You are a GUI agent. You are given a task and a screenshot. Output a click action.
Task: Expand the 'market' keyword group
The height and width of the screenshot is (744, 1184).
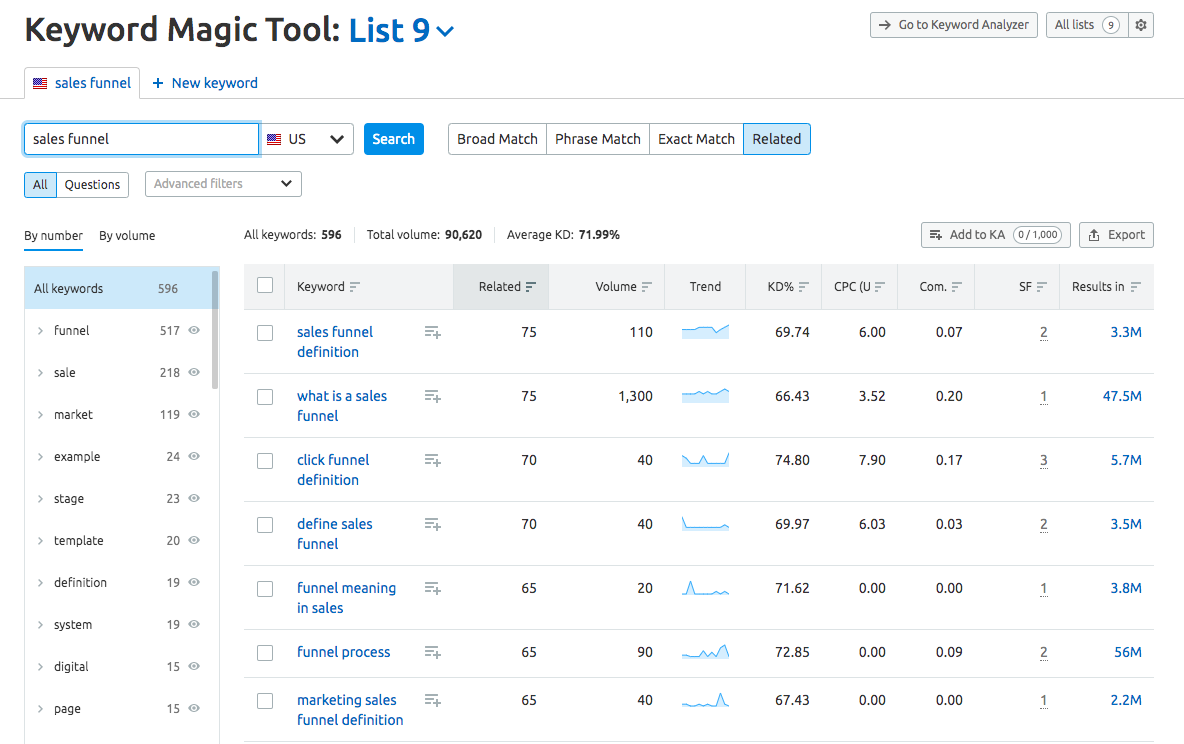pos(40,415)
